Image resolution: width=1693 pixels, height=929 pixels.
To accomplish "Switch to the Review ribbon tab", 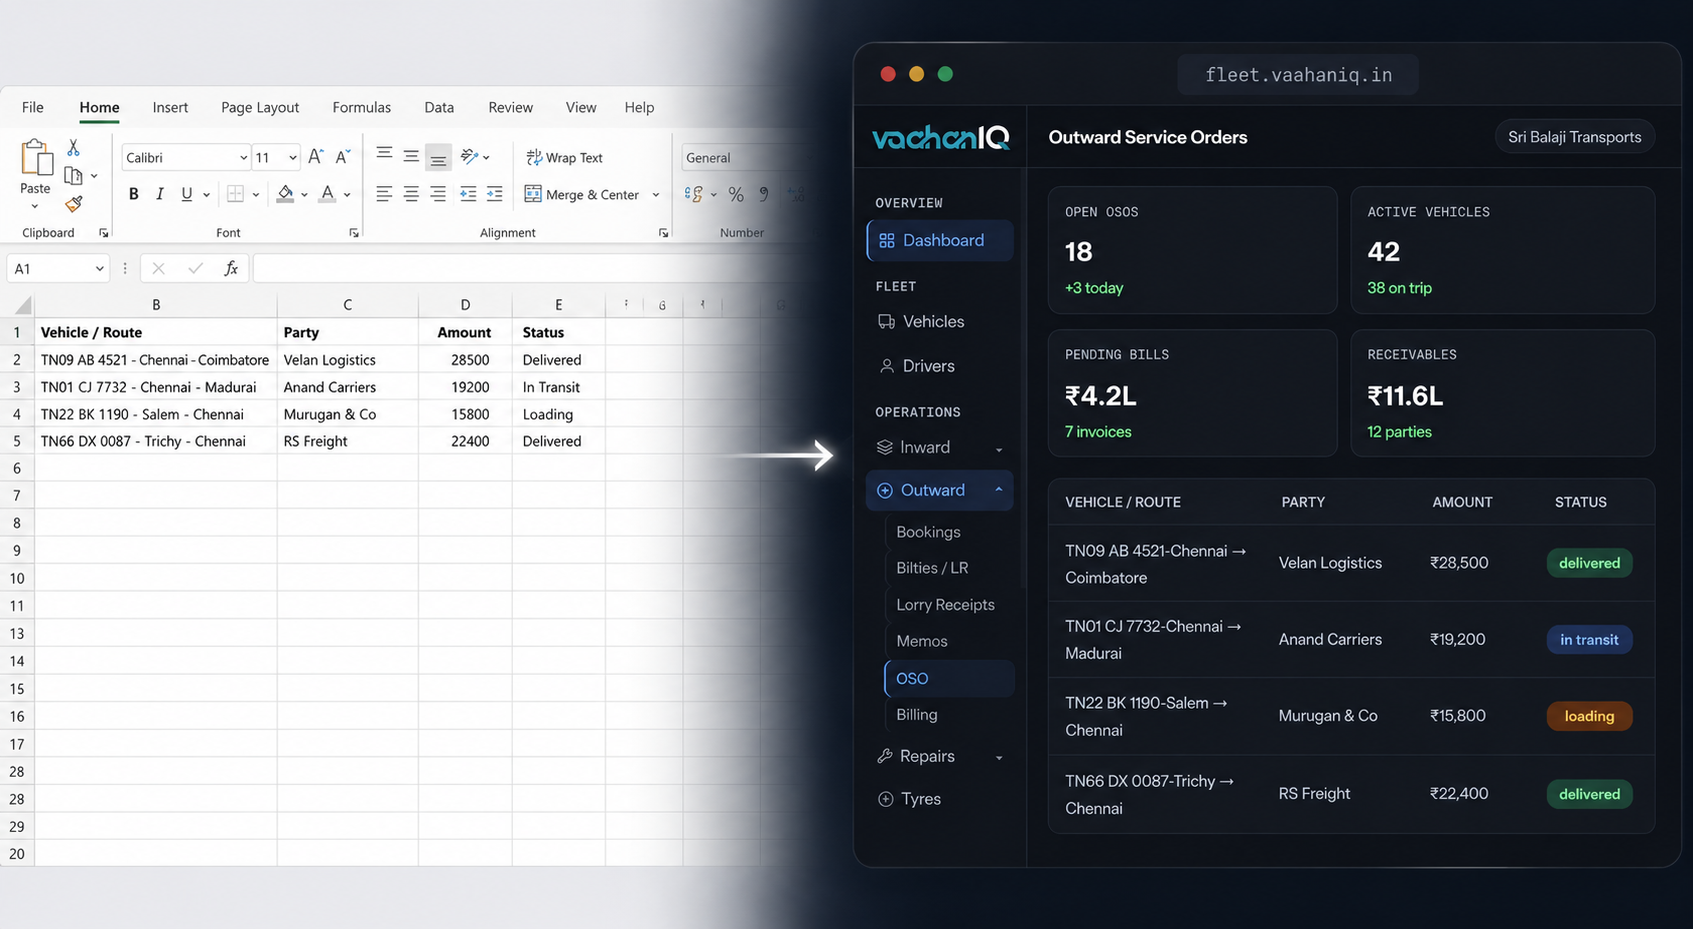I will [x=510, y=107].
